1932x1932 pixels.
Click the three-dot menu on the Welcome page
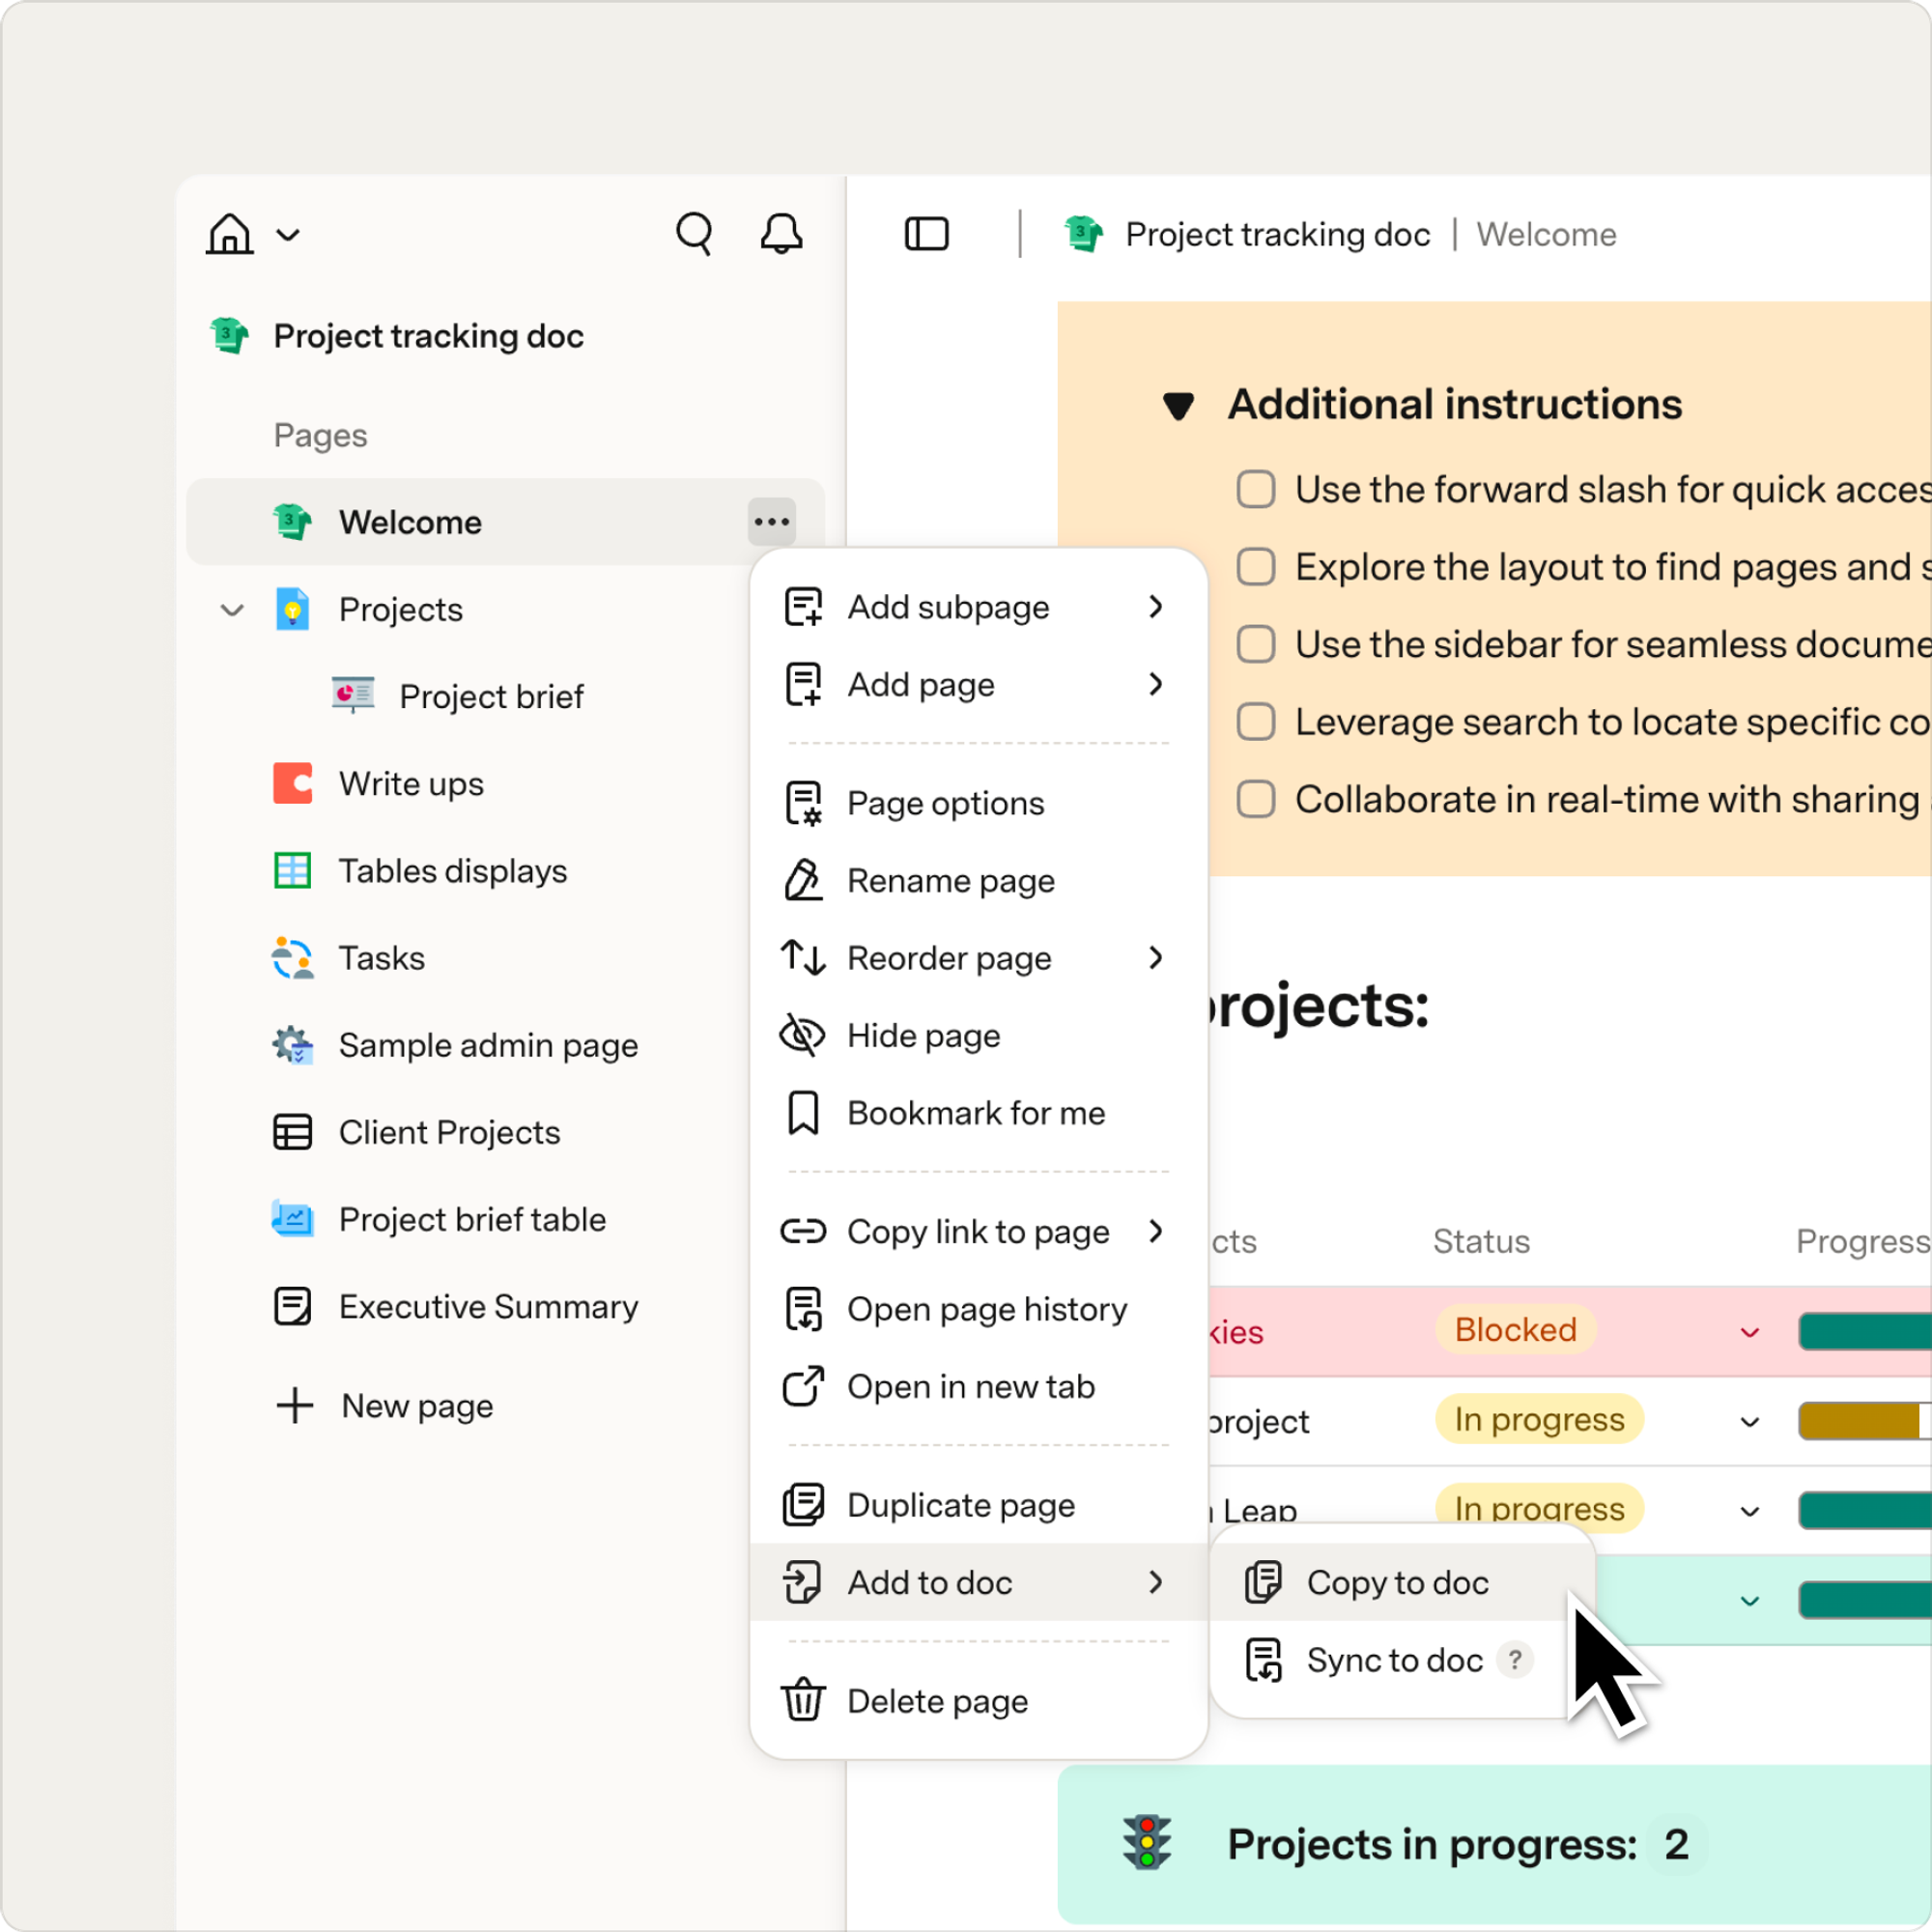(771, 521)
